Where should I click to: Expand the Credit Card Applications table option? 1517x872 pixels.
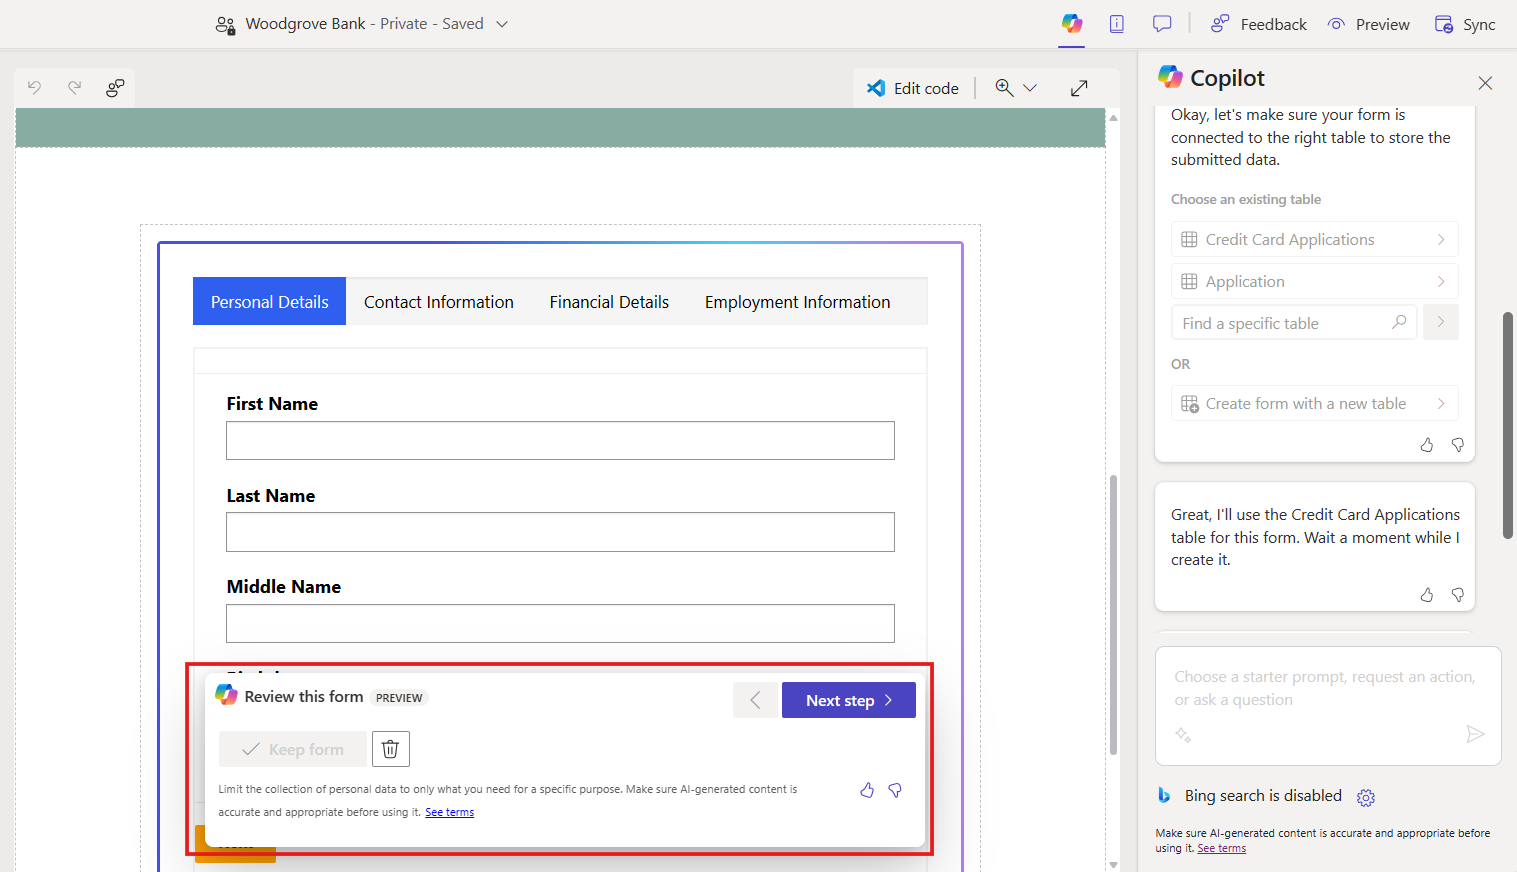tap(1440, 239)
